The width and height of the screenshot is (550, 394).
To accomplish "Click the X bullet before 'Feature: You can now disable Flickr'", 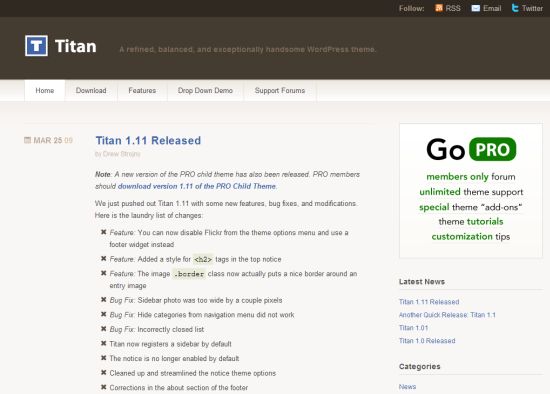I will coord(103,232).
